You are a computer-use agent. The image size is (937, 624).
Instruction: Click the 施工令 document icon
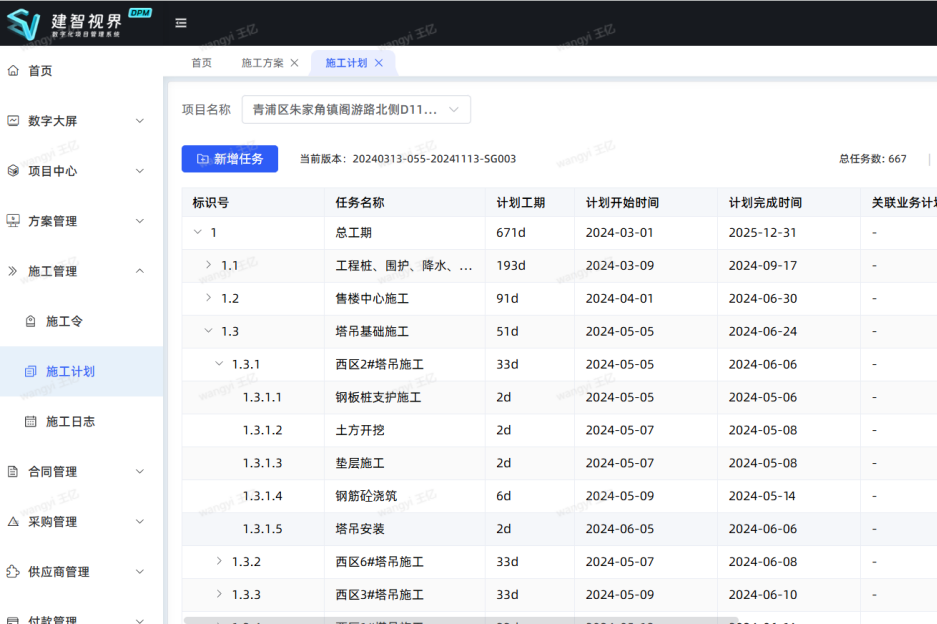click(x=30, y=321)
